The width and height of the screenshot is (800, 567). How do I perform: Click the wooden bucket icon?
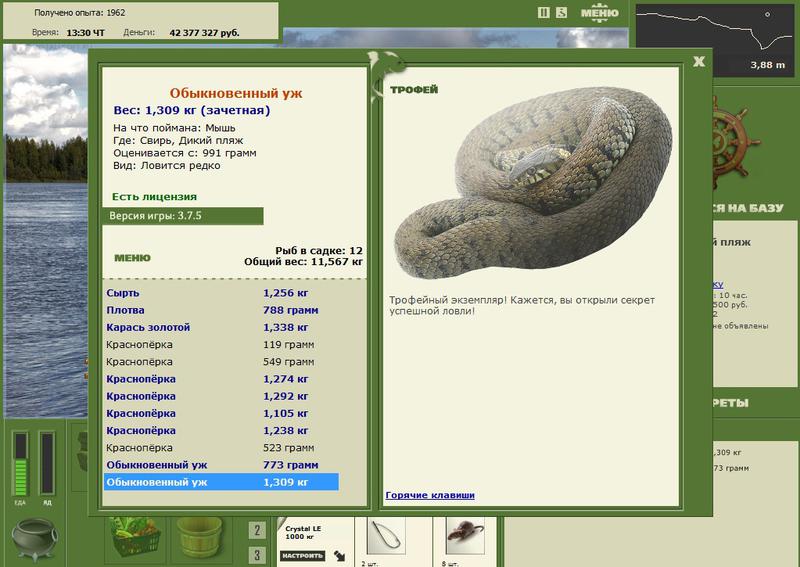[x=199, y=537]
